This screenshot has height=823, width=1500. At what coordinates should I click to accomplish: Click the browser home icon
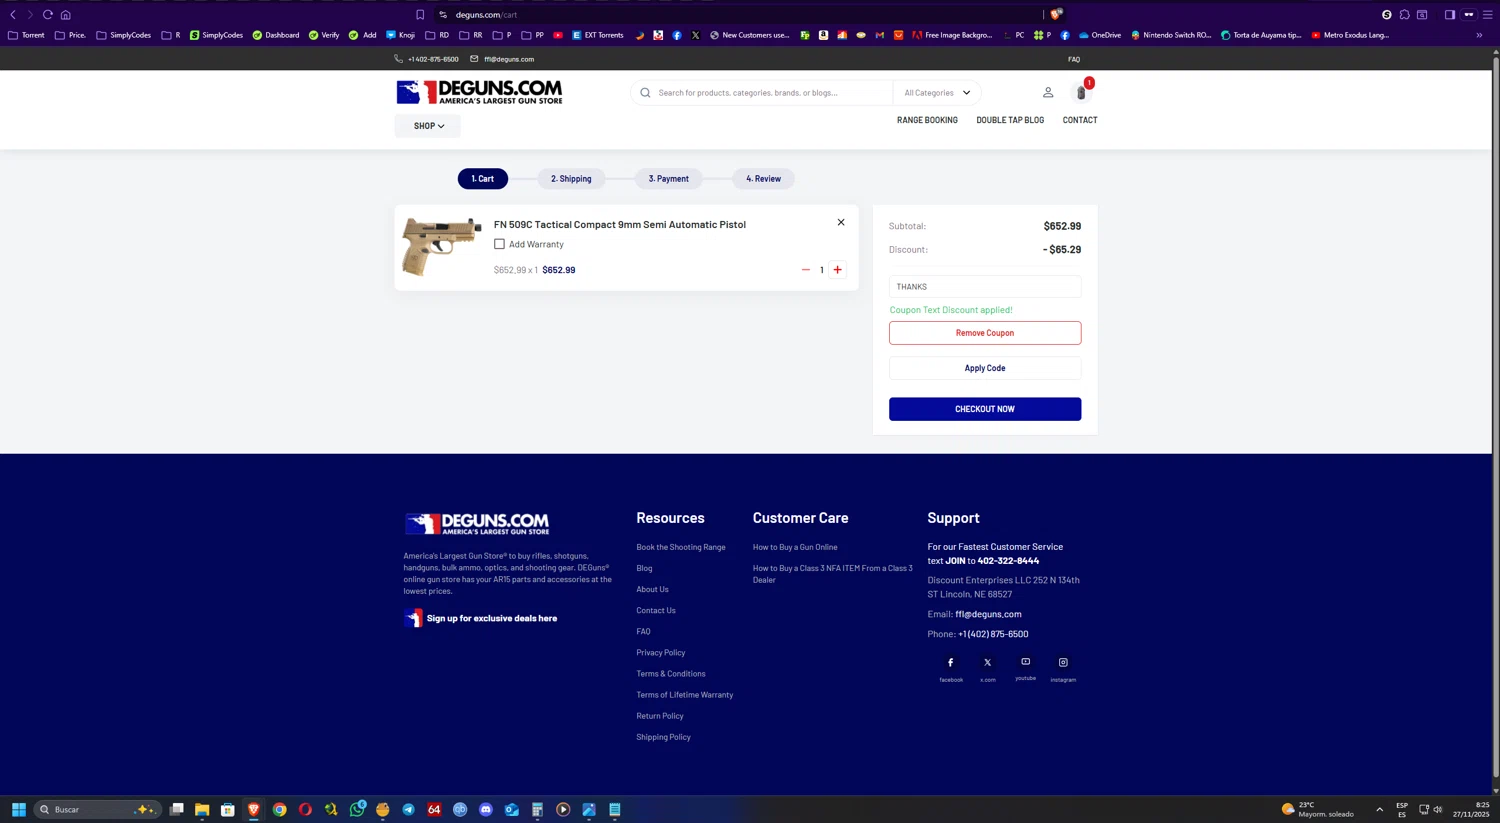(x=66, y=15)
